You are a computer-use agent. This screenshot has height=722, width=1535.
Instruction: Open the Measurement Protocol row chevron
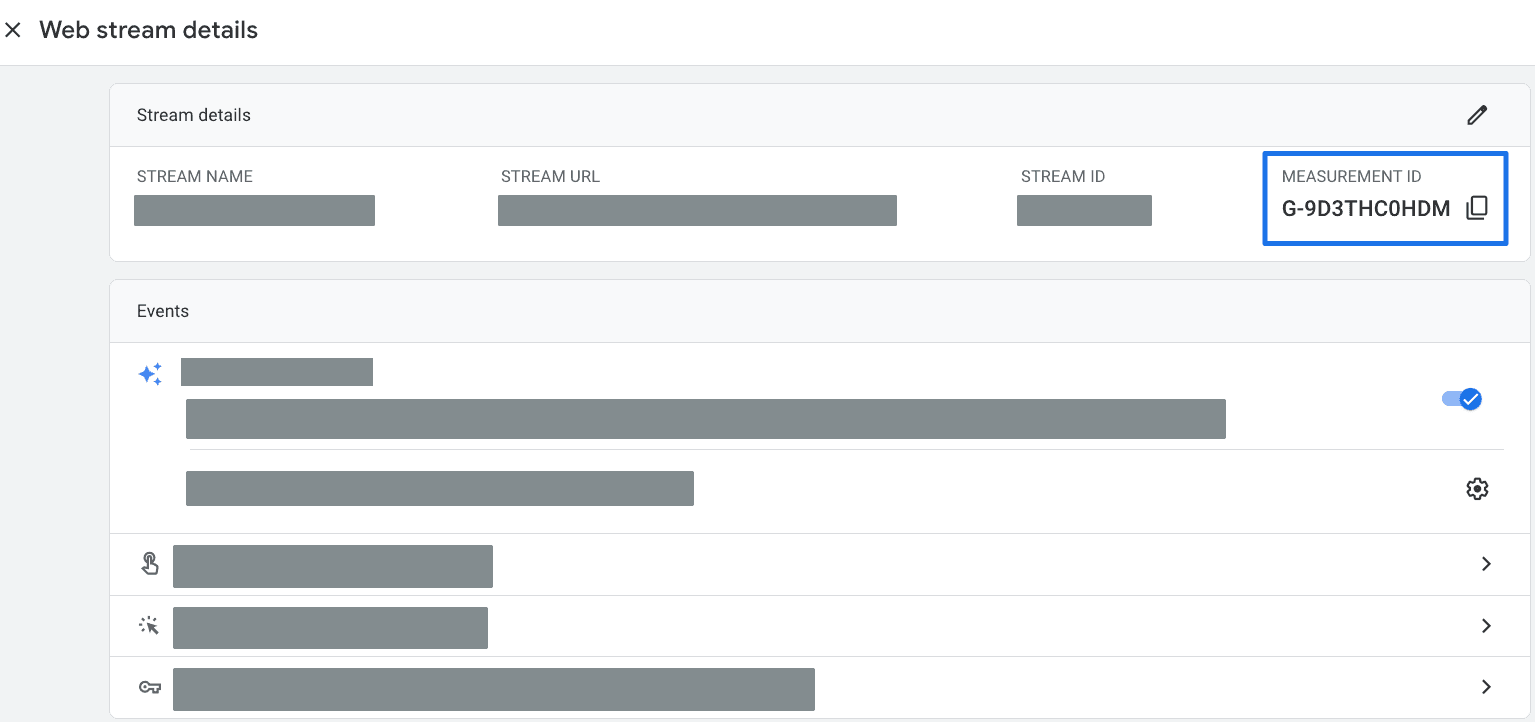[1485, 687]
